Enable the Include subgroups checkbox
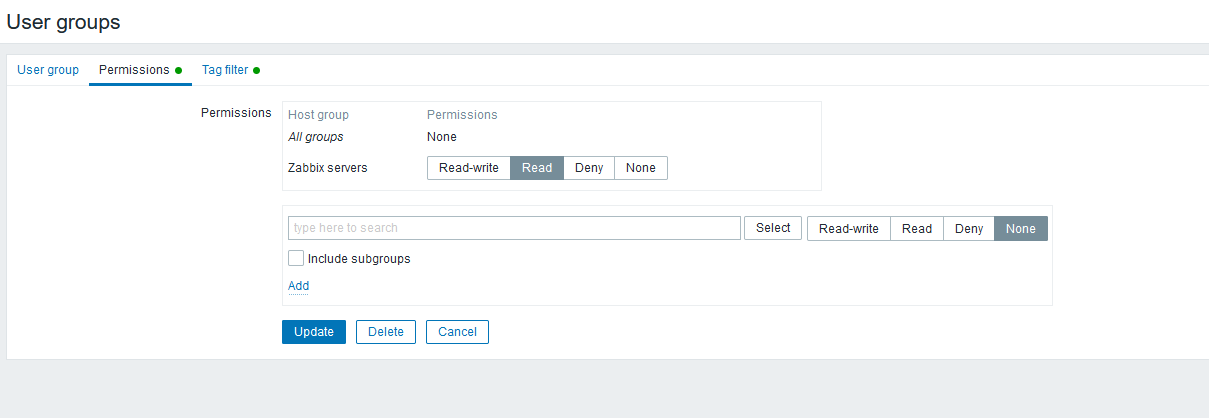Image resolution: width=1209 pixels, height=418 pixels. coord(296,259)
